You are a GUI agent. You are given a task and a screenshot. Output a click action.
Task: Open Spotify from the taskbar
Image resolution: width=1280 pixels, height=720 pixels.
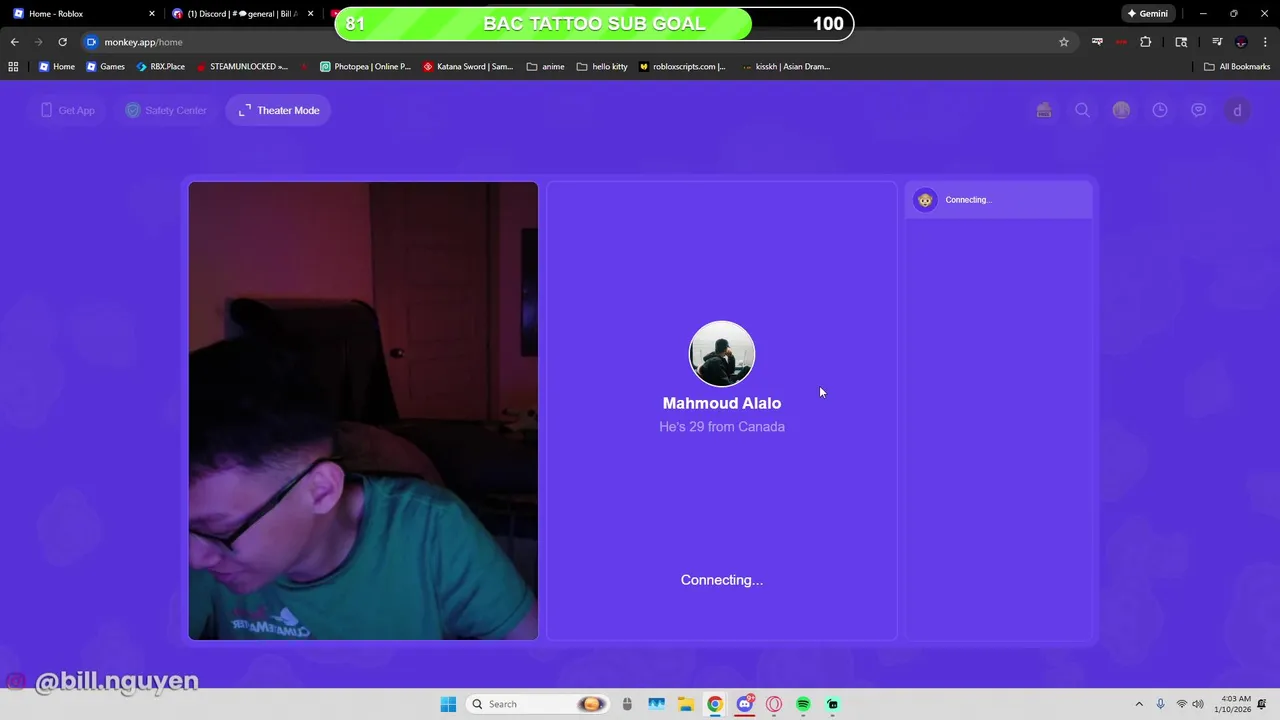[x=803, y=704]
